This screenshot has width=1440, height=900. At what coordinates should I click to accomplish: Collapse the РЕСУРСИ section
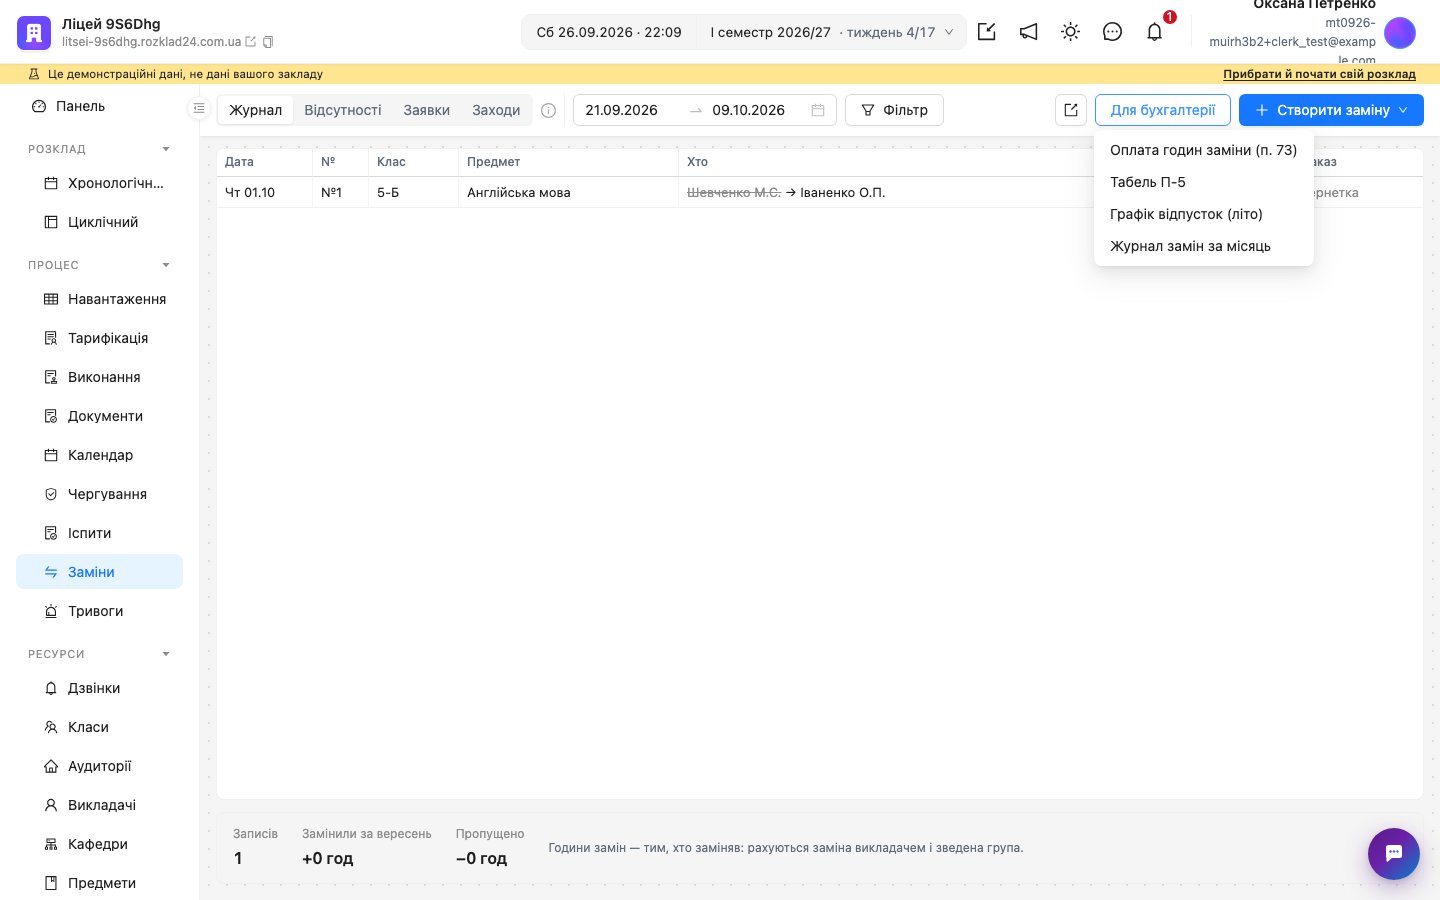click(166, 654)
